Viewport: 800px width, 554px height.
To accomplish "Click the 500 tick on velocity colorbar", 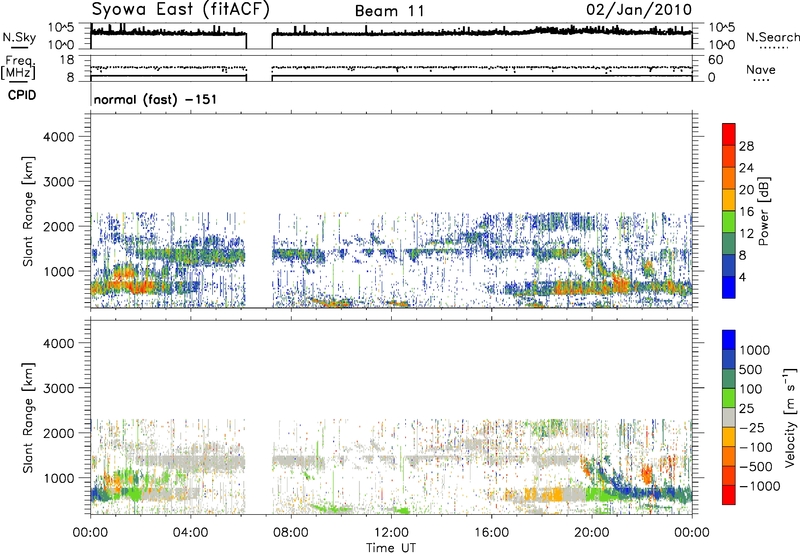I will pyautogui.click(x=751, y=369).
